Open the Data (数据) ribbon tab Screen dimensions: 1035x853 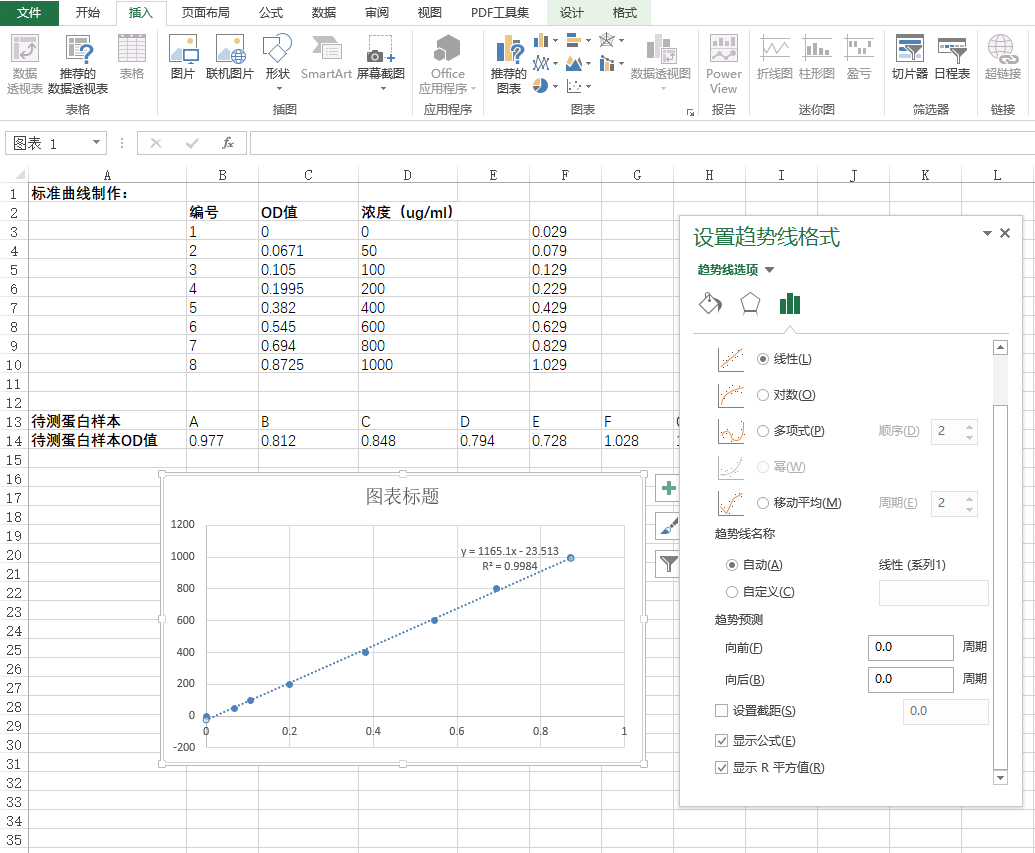[323, 13]
